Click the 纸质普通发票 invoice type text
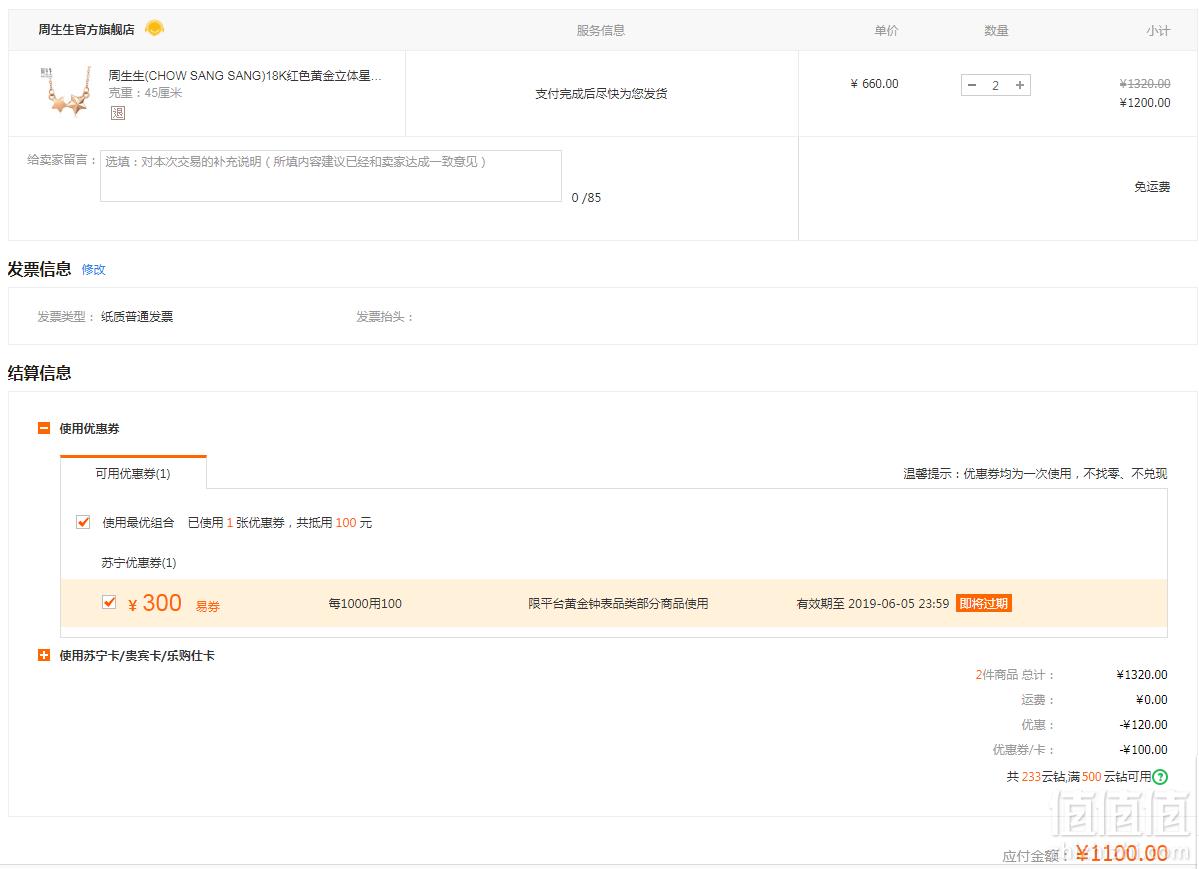Screen dimensions: 1199x869 pyautogui.click(x=137, y=317)
